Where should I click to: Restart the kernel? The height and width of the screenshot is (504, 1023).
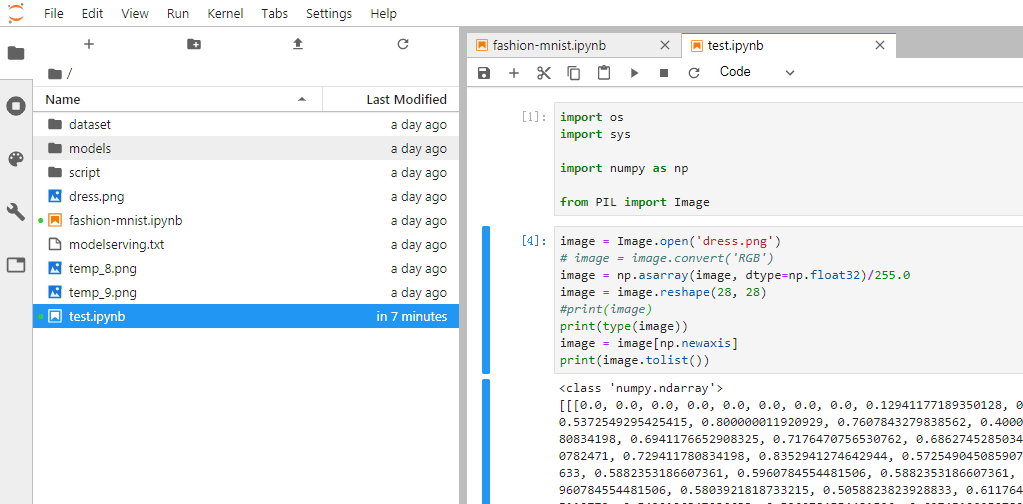(694, 72)
